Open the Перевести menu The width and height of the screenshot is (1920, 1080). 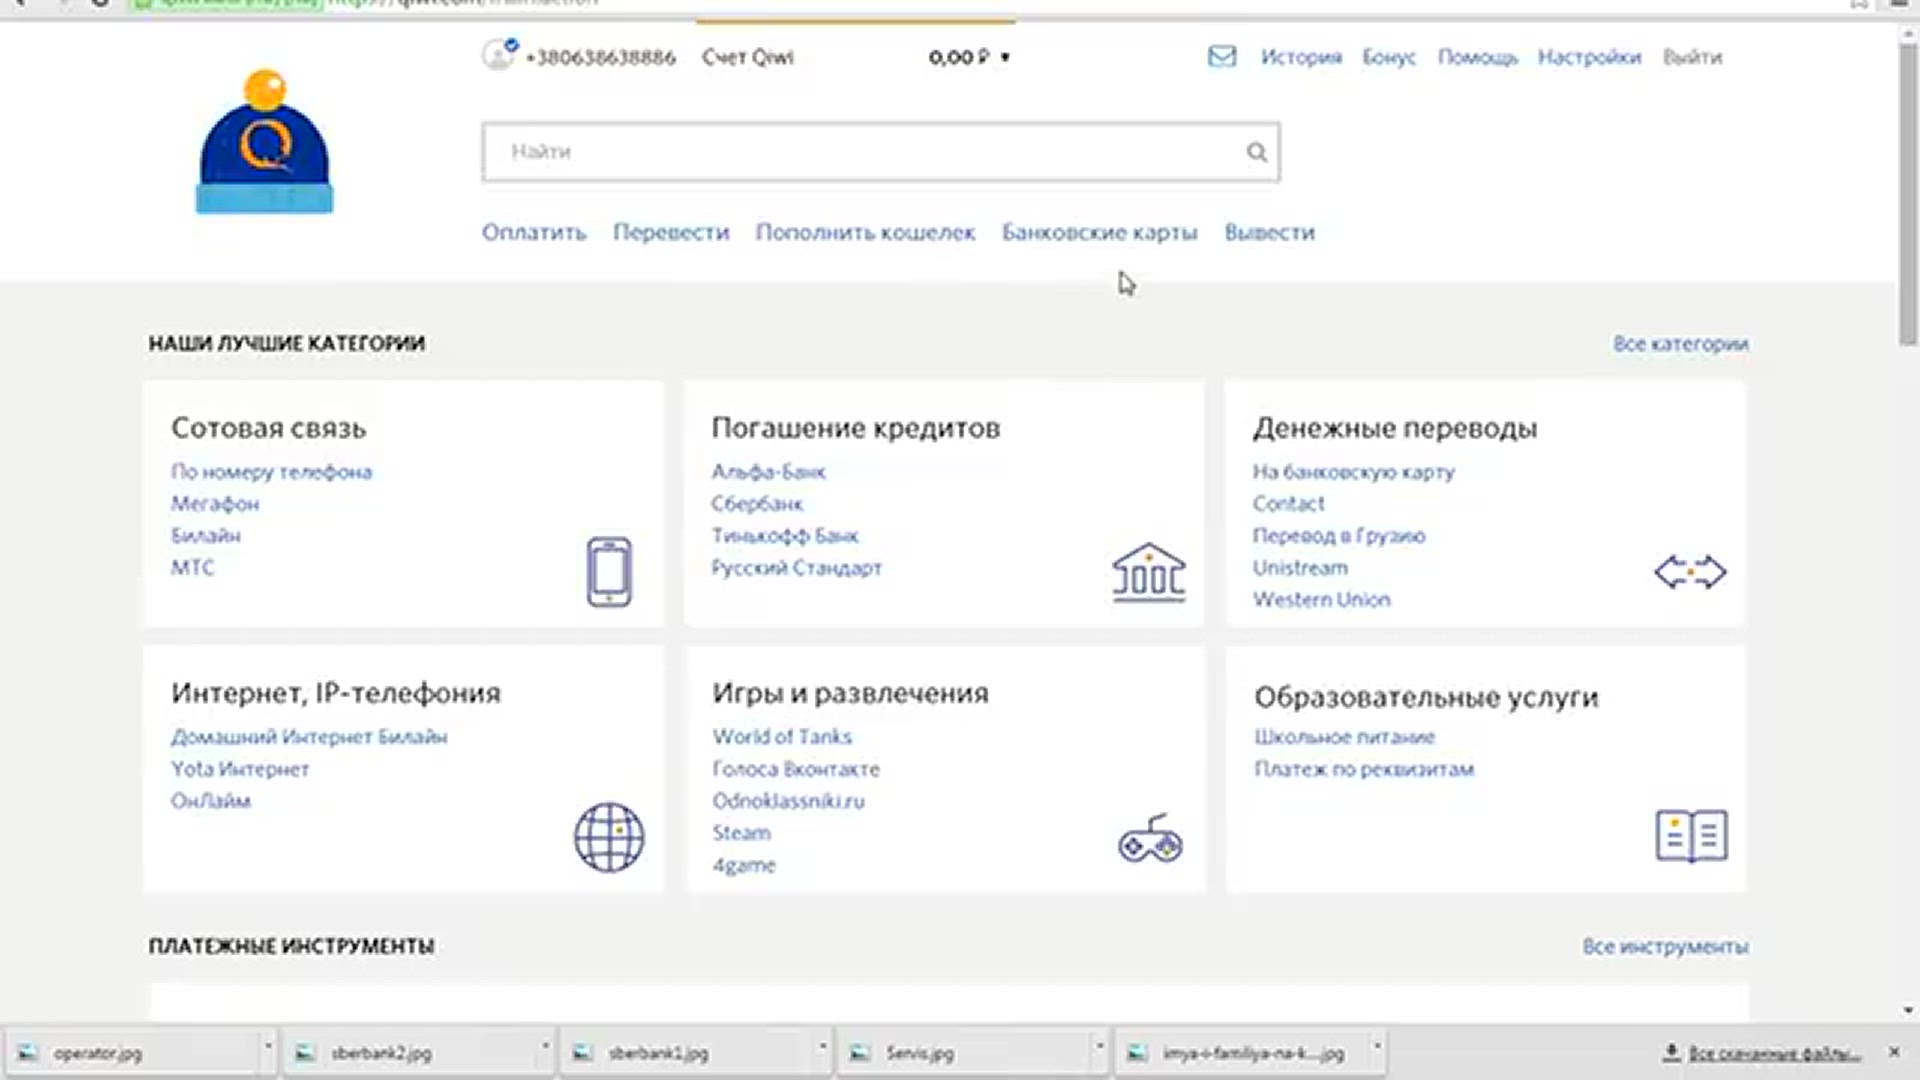(671, 233)
